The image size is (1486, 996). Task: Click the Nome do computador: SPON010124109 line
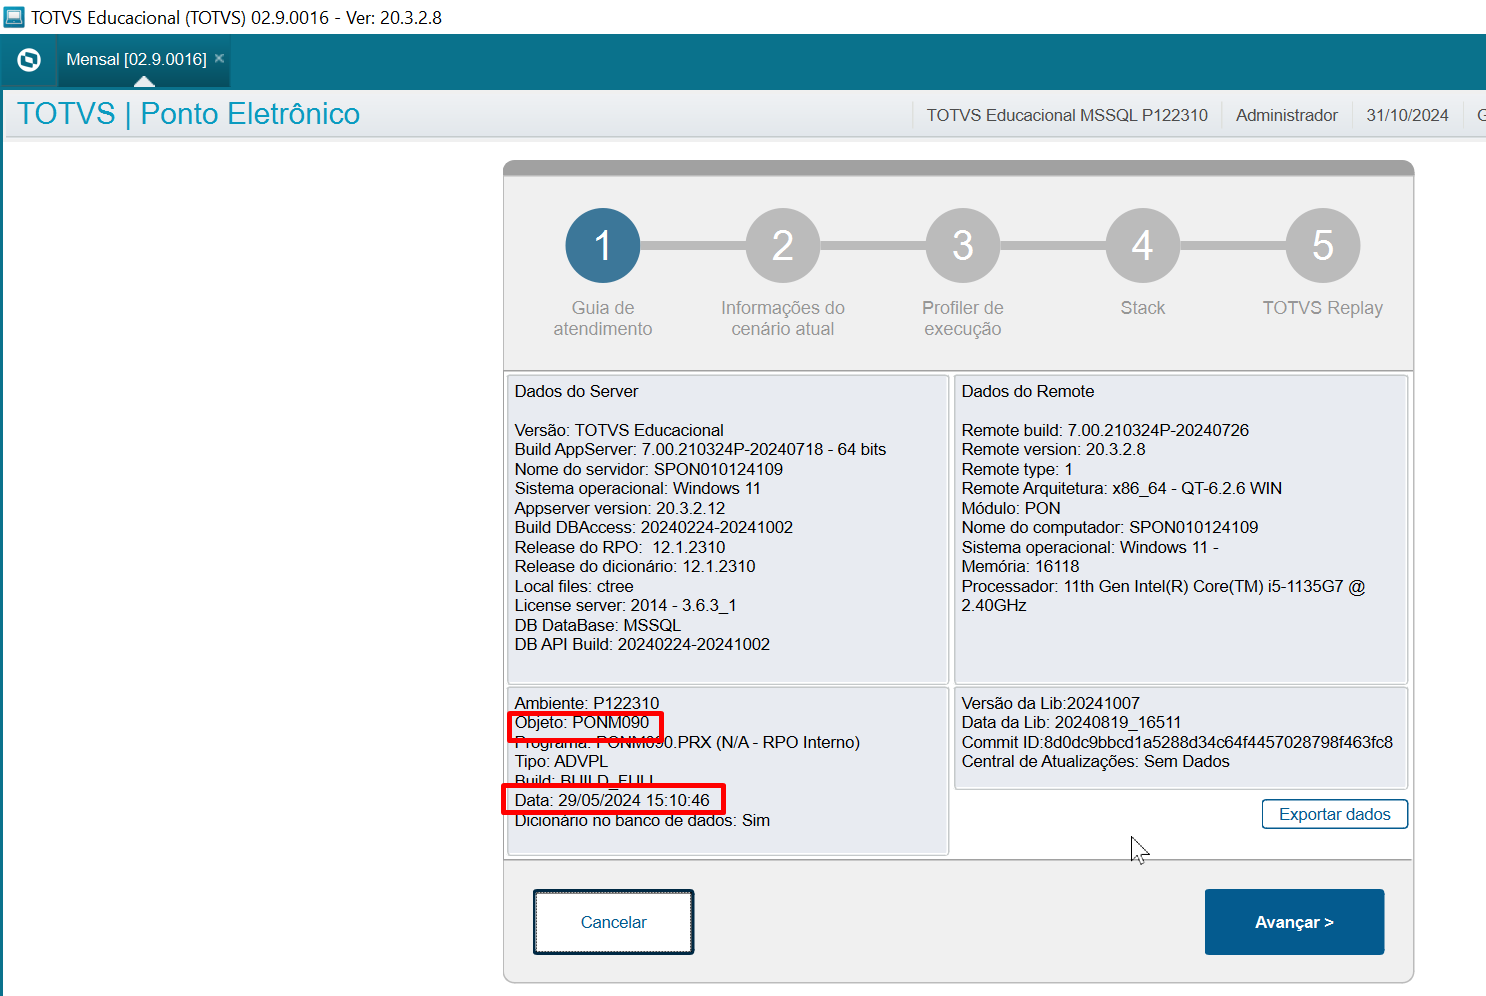pyautogui.click(x=1110, y=527)
